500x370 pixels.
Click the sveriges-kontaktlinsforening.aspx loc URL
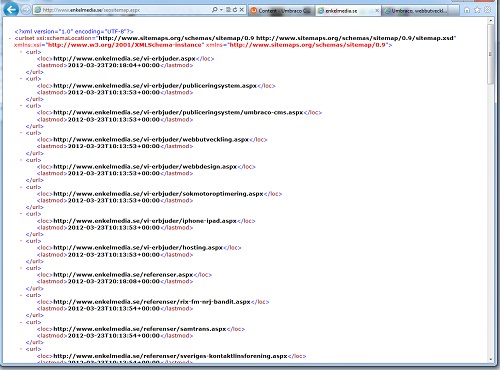click(170, 356)
